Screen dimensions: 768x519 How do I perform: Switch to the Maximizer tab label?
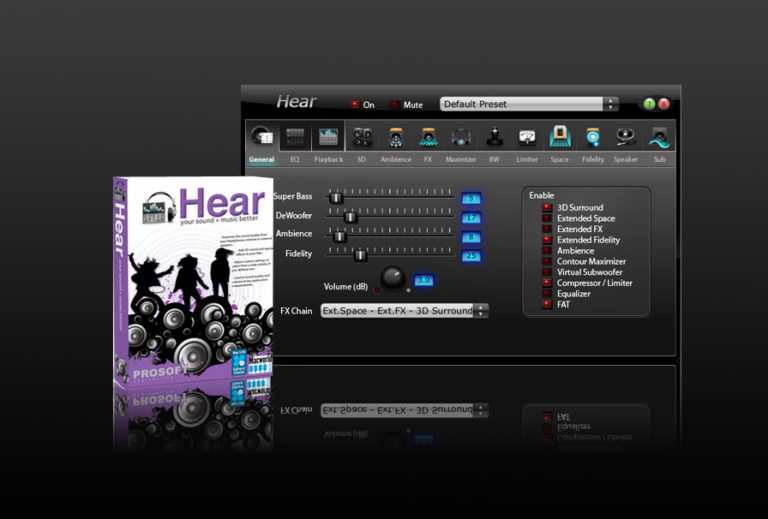(461, 159)
